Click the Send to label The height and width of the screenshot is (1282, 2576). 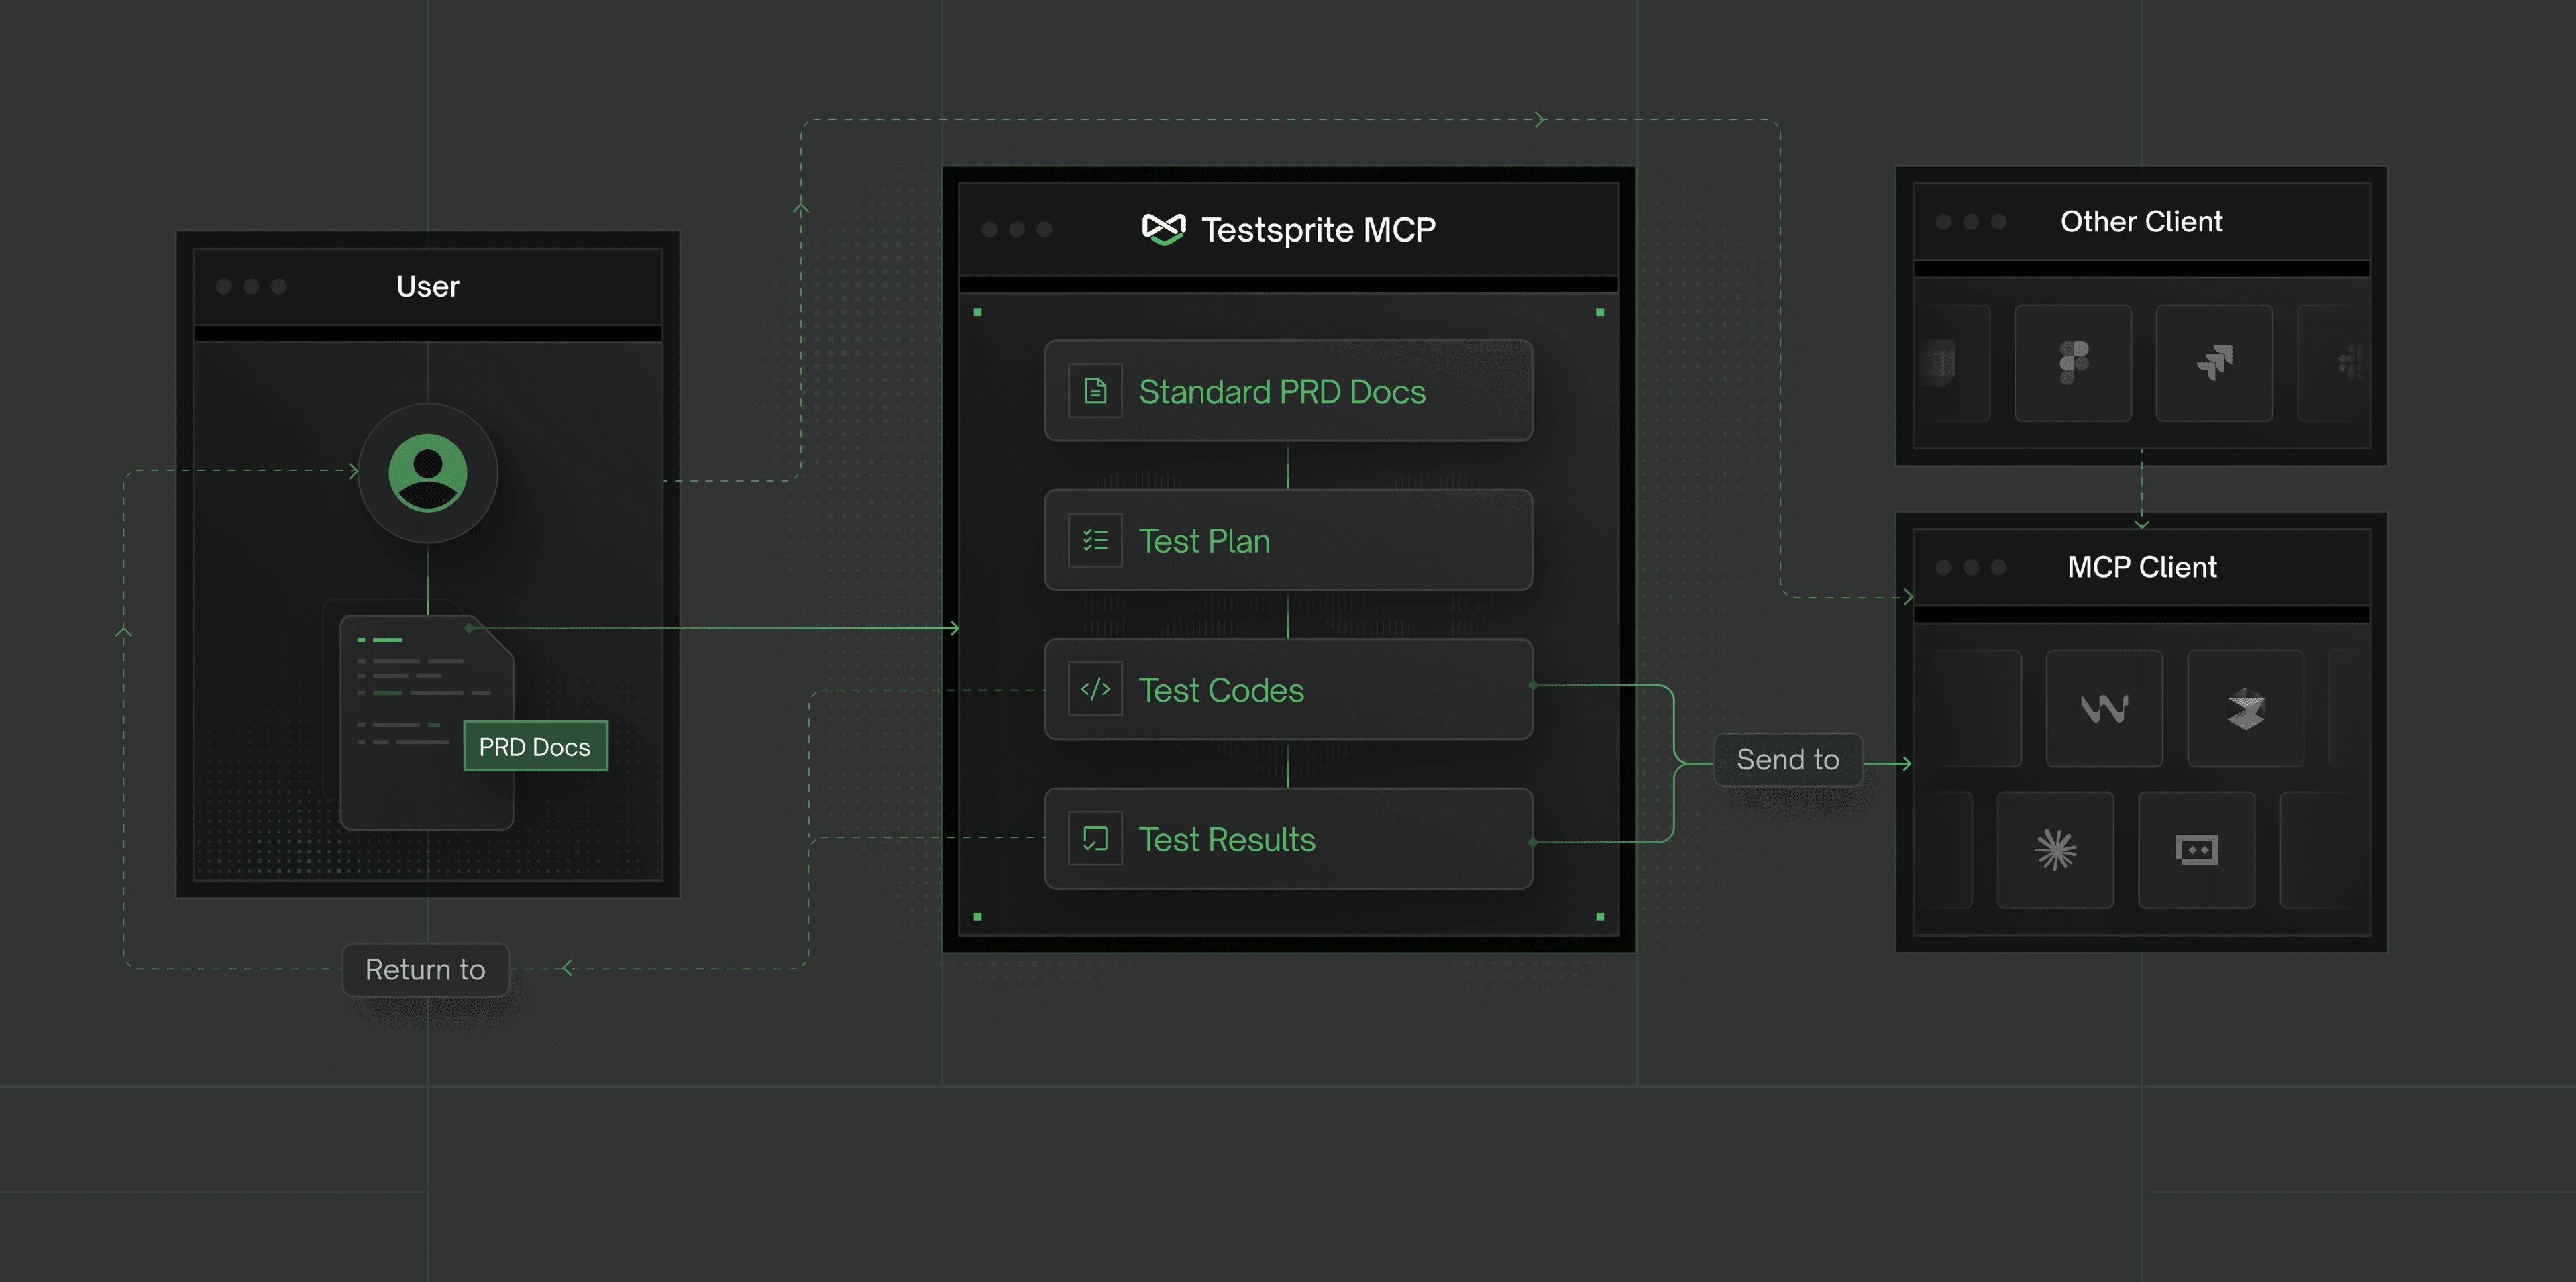1788,760
